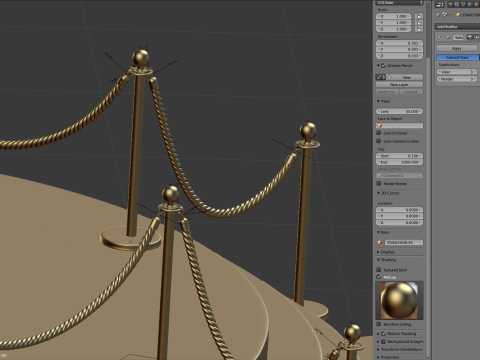Image resolution: width=480 pixels, height=360 pixels.
Task: Click the pin icon in Properties panel
Action: click(438, 15)
